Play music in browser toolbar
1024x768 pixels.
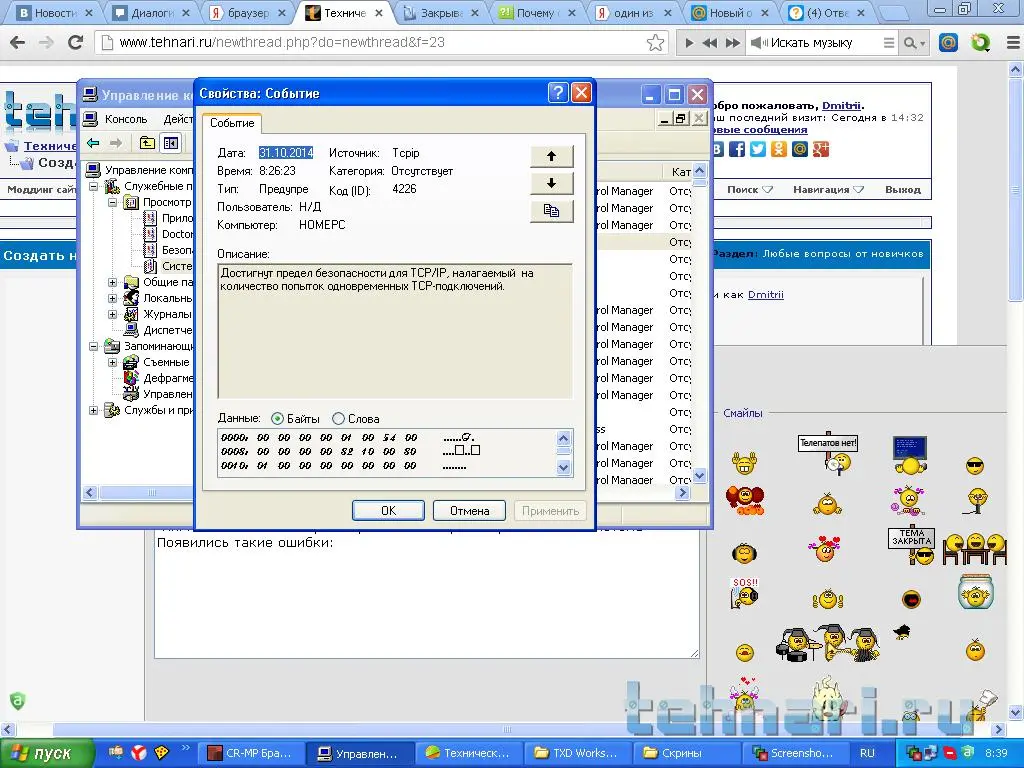[x=689, y=43]
